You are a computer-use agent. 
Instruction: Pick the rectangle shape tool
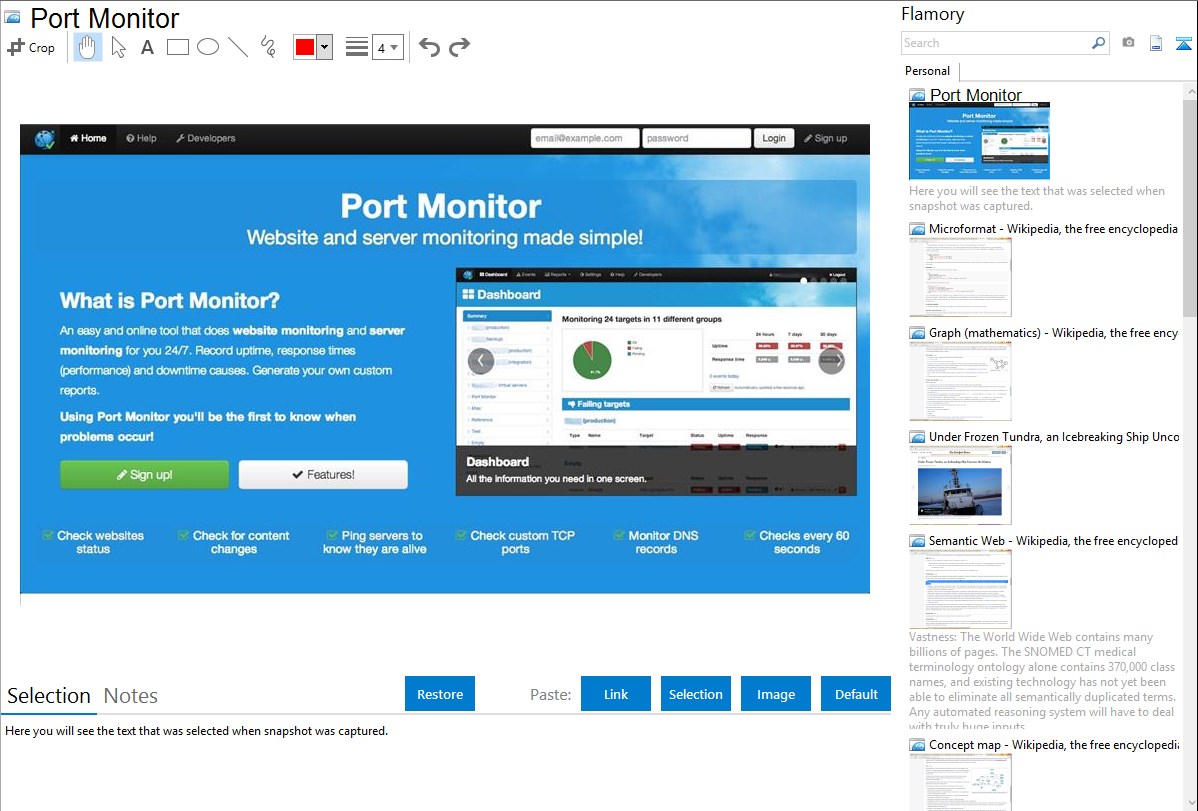pyautogui.click(x=177, y=47)
